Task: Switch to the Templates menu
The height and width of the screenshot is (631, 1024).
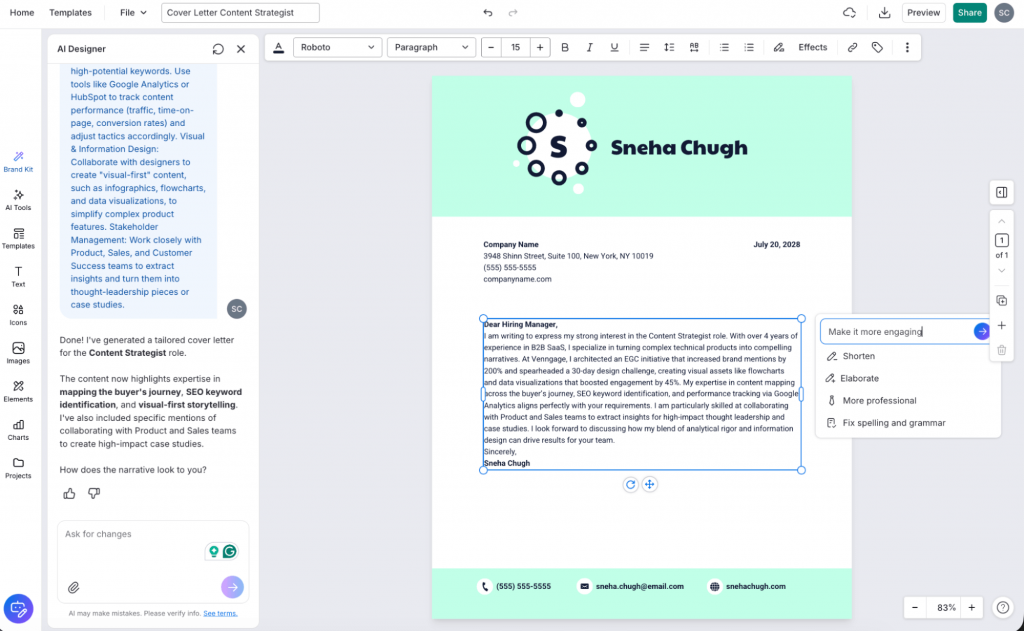Action: (70, 12)
